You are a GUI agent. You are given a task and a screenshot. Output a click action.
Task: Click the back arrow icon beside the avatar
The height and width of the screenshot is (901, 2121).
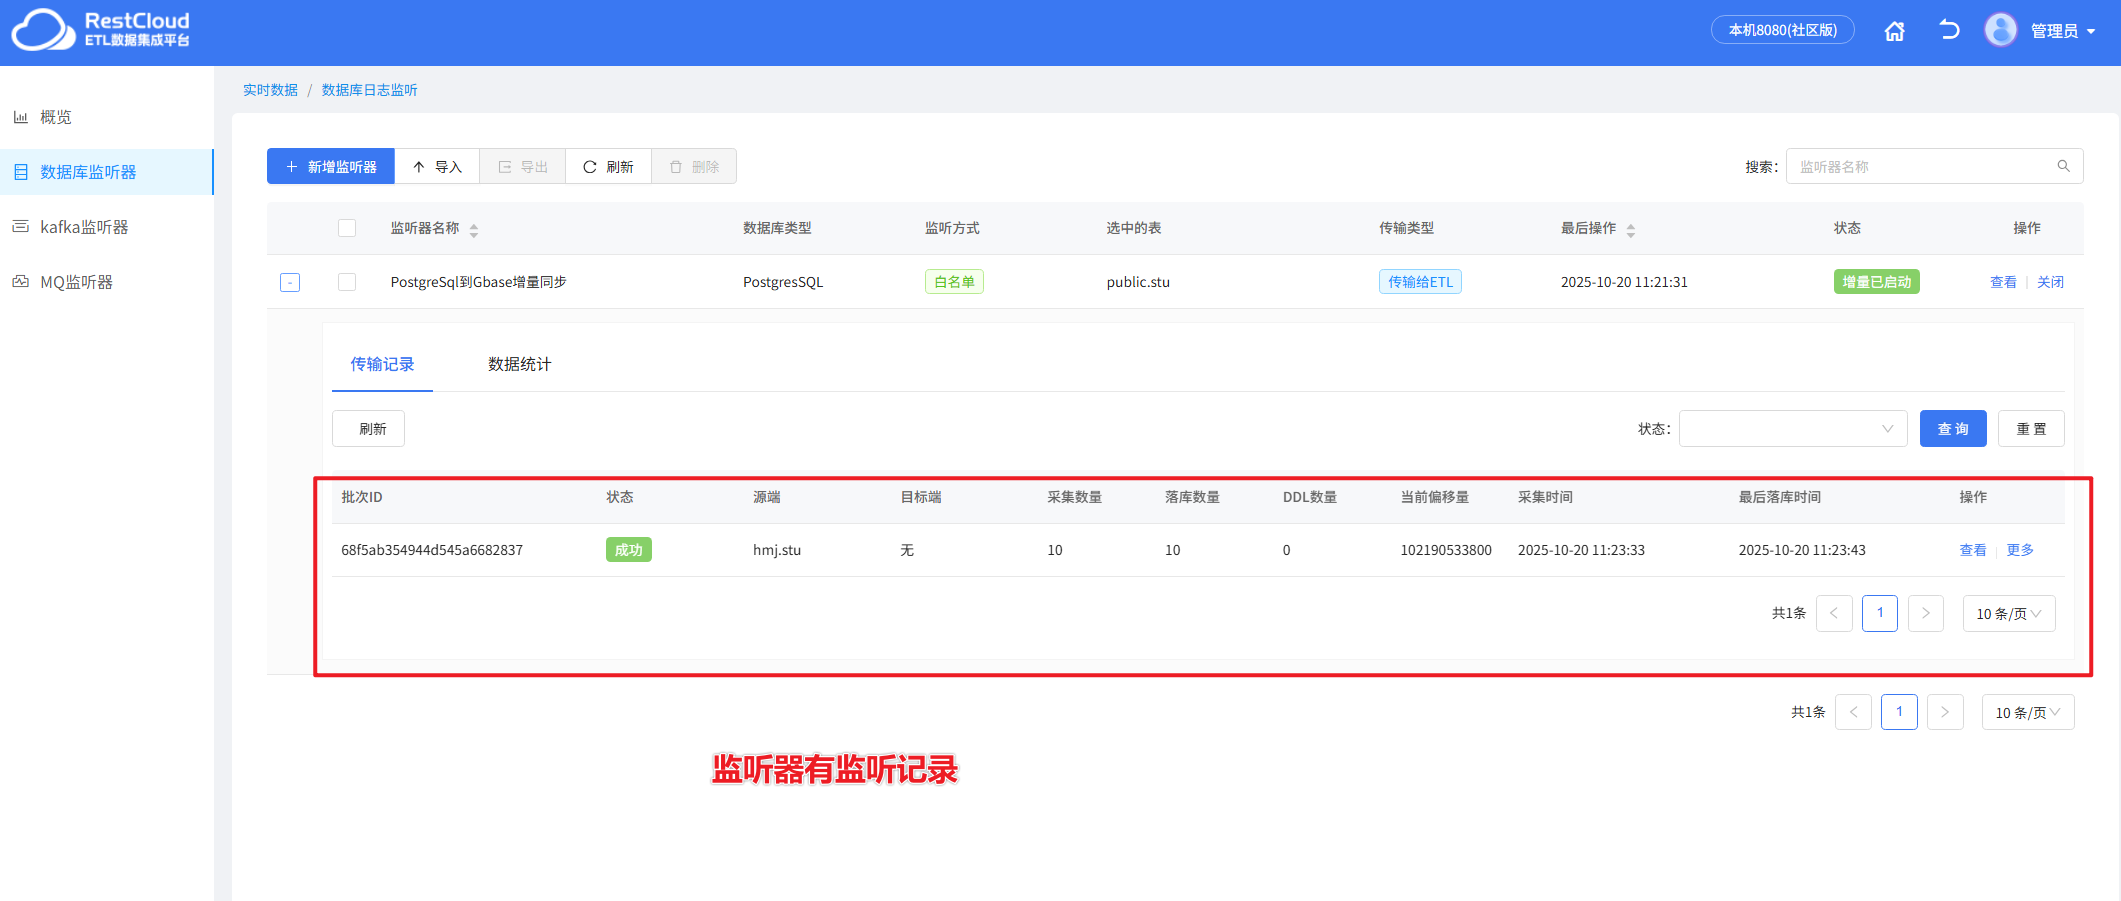tap(1948, 30)
